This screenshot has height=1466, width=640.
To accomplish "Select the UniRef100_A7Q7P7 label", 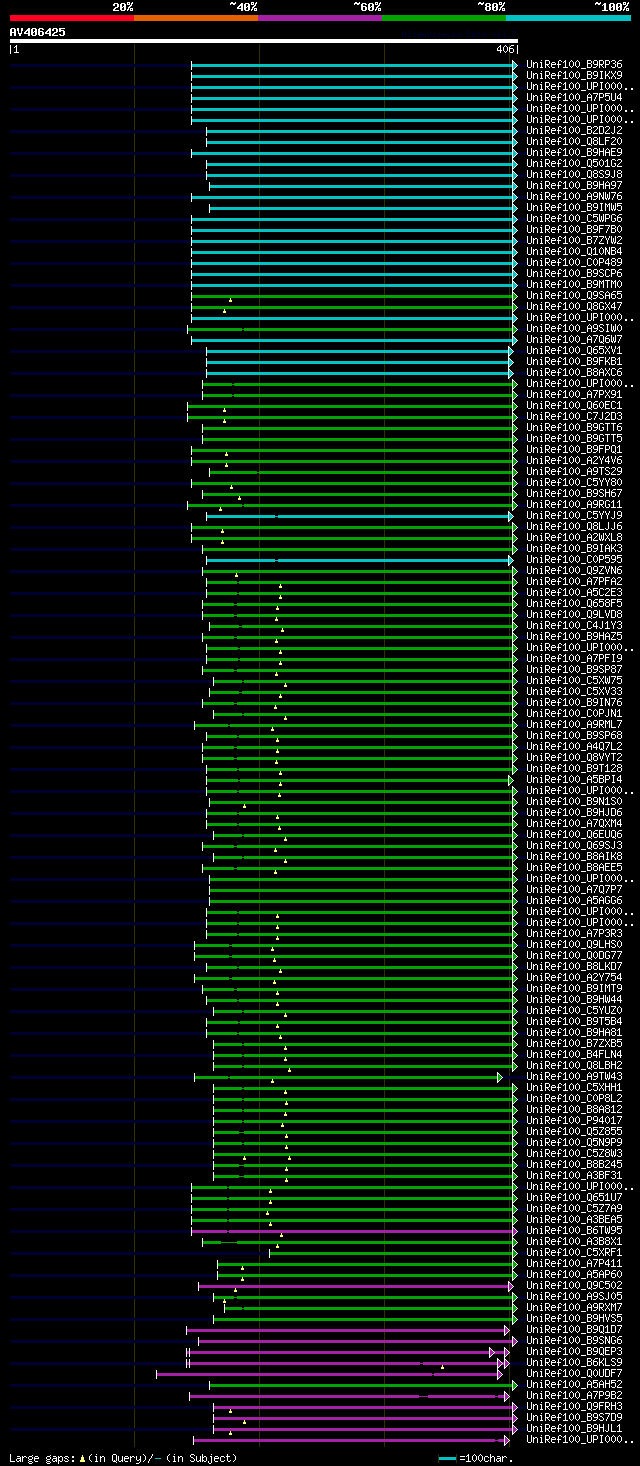I will point(574,889).
